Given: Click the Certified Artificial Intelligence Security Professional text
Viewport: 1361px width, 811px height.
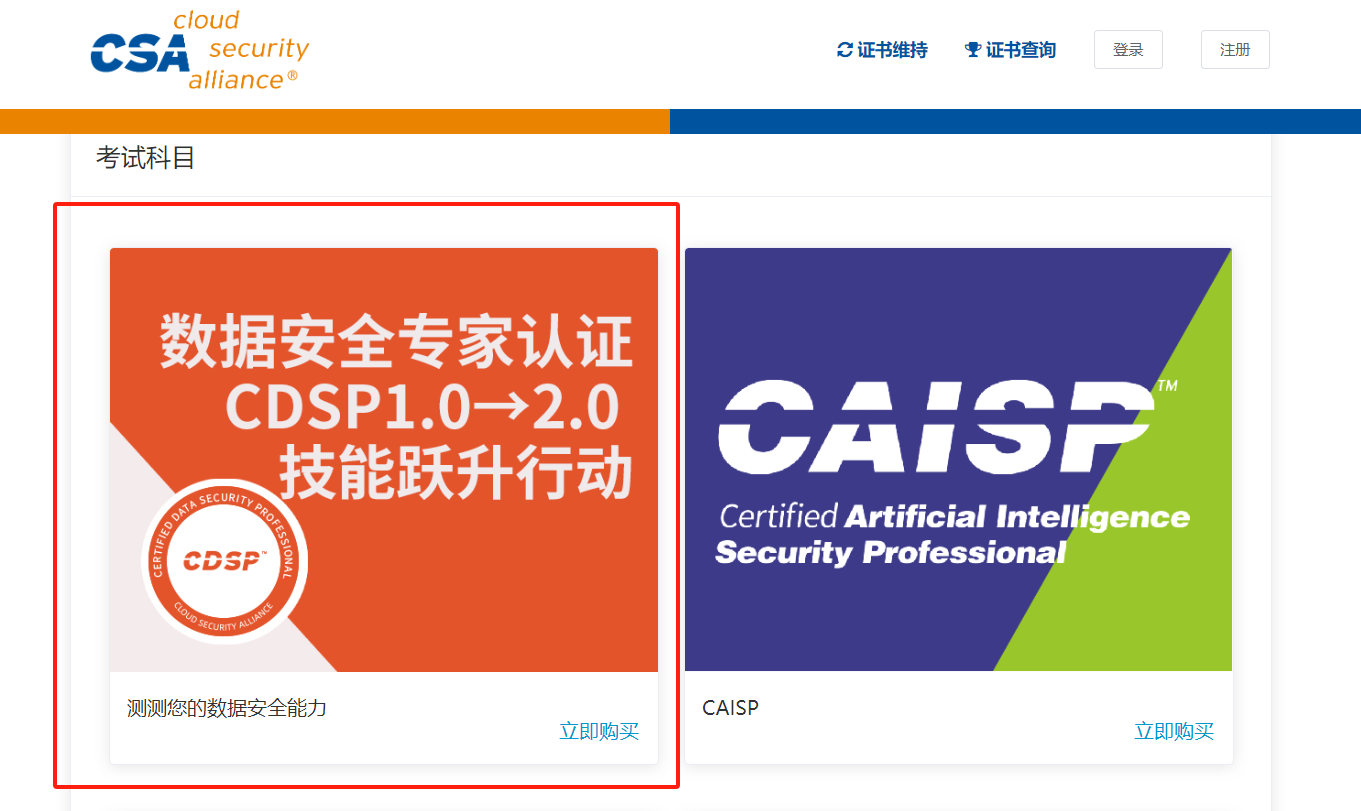Looking at the screenshot, I should click(953, 534).
